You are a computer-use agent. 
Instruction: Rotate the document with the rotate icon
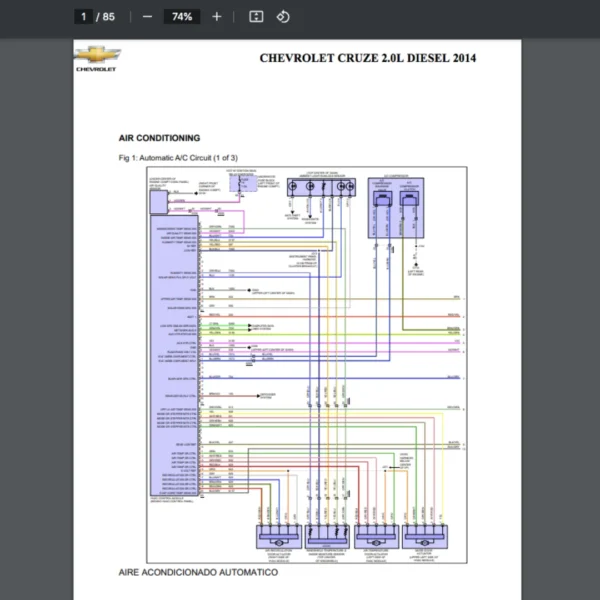tap(283, 17)
